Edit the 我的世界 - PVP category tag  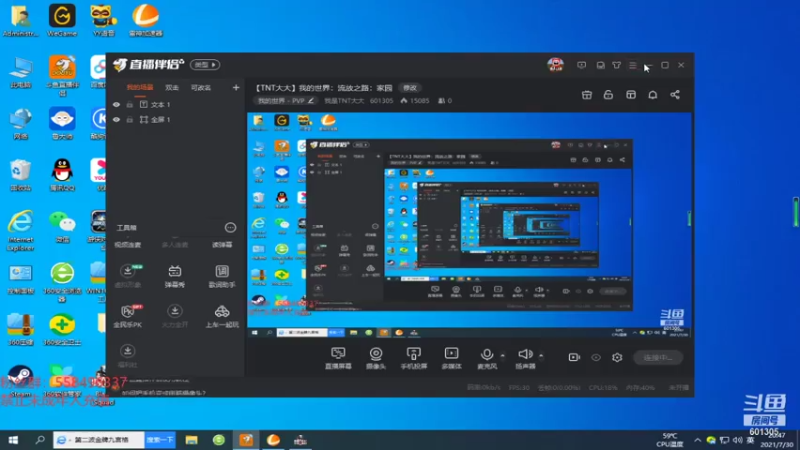pos(286,101)
